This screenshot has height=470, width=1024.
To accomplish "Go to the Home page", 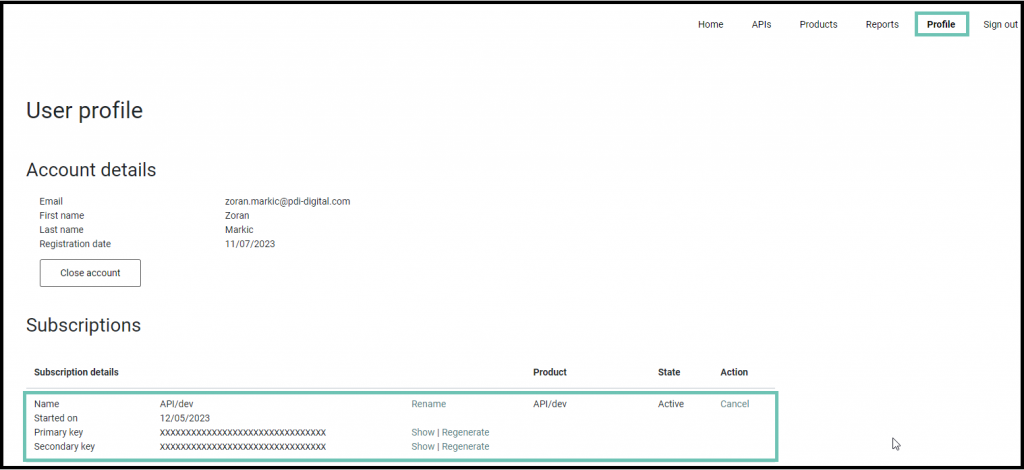I will pyautogui.click(x=710, y=24).
